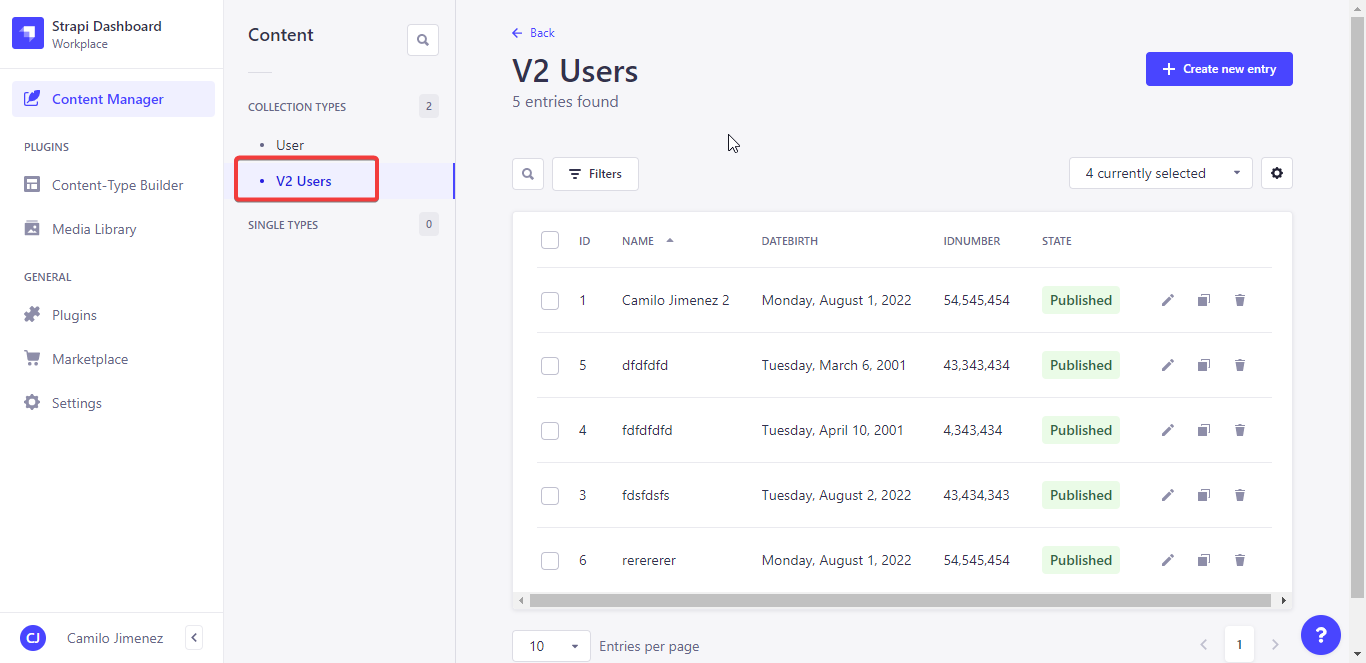
Task: Open the help bubble in the bottom corner
Action: coord(1321,635)
